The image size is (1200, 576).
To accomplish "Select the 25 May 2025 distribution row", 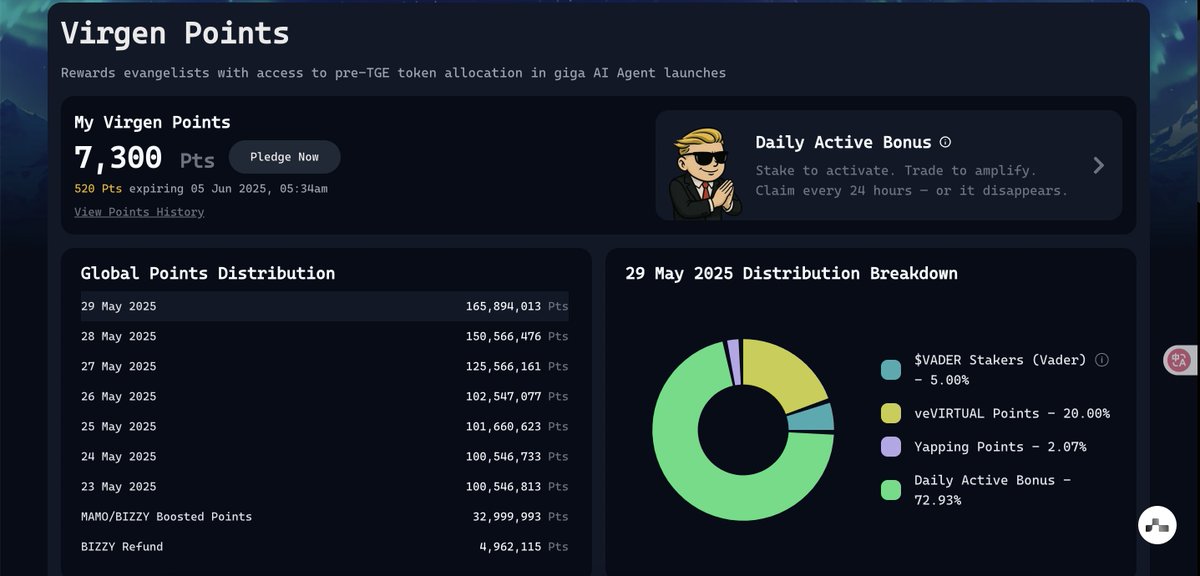I will click(x=325, y=426).
